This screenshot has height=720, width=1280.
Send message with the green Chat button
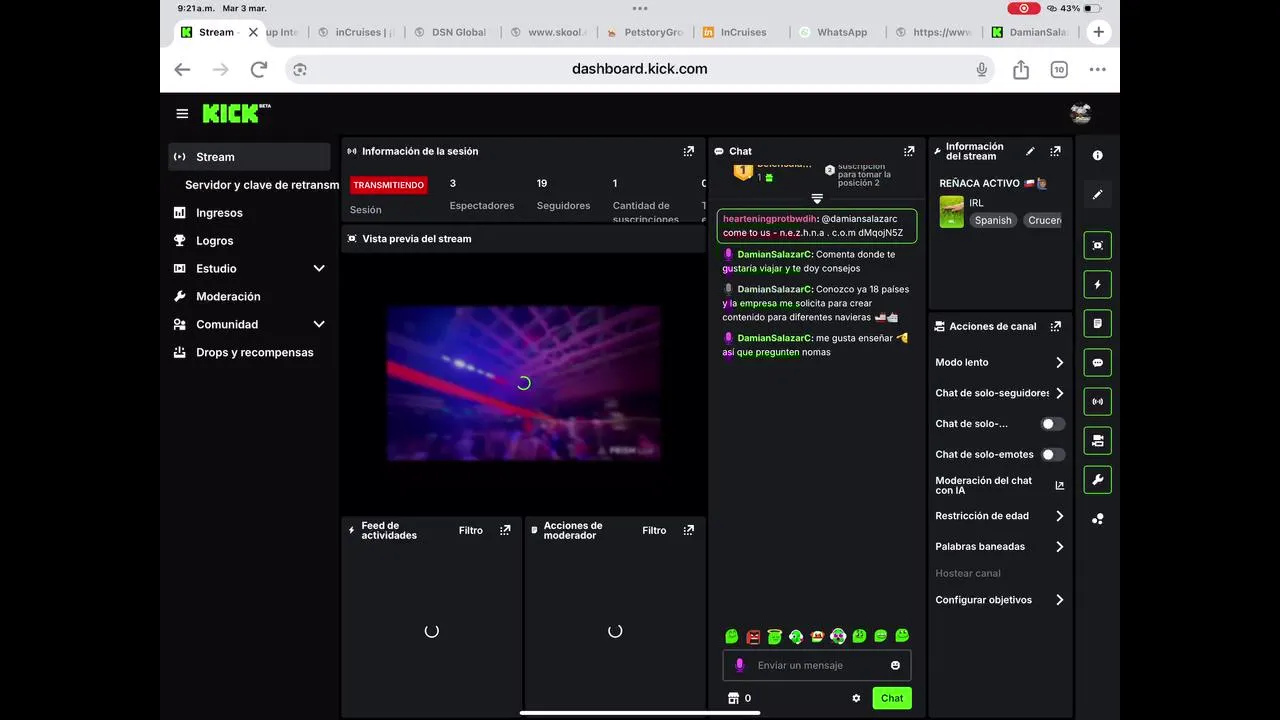(892, 698)
